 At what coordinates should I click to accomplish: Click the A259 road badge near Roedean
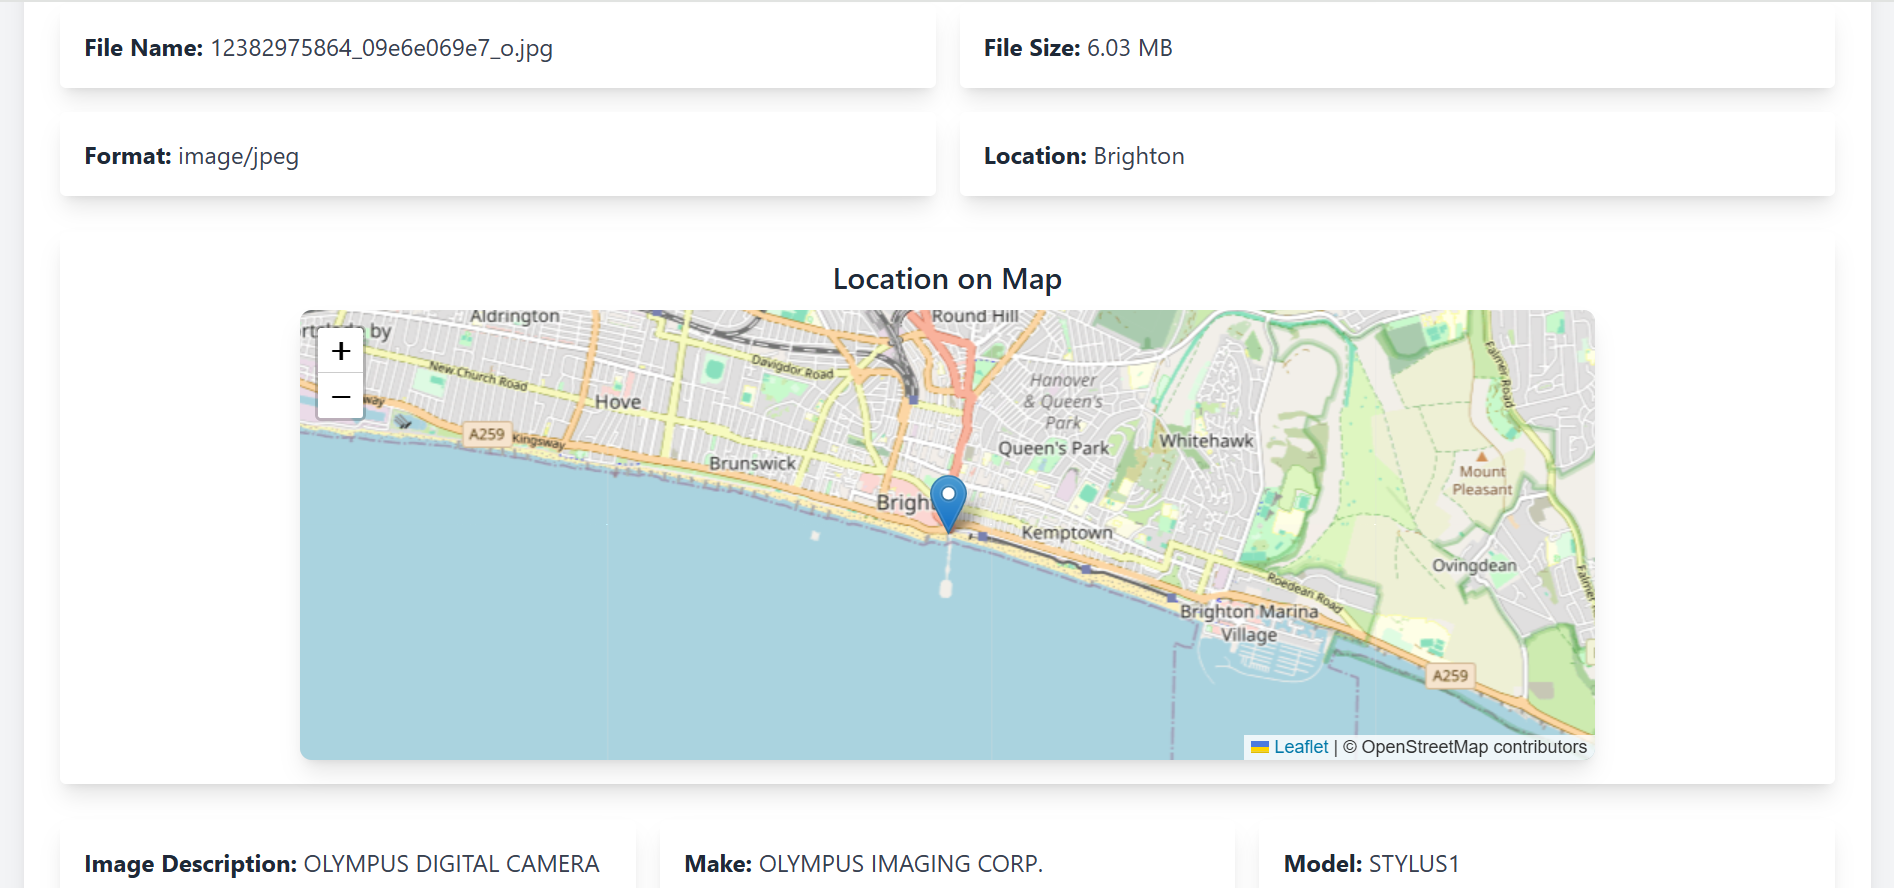click(1450, 676)
